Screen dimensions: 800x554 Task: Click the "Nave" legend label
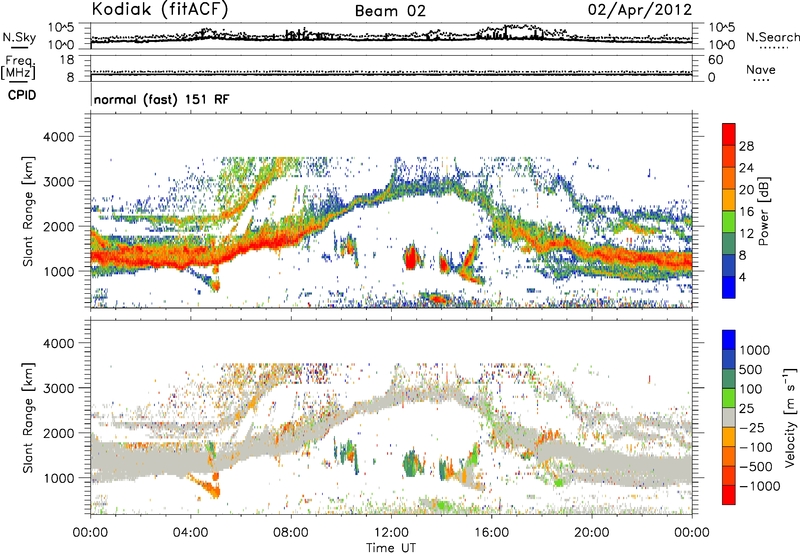(x=761, y=69)
